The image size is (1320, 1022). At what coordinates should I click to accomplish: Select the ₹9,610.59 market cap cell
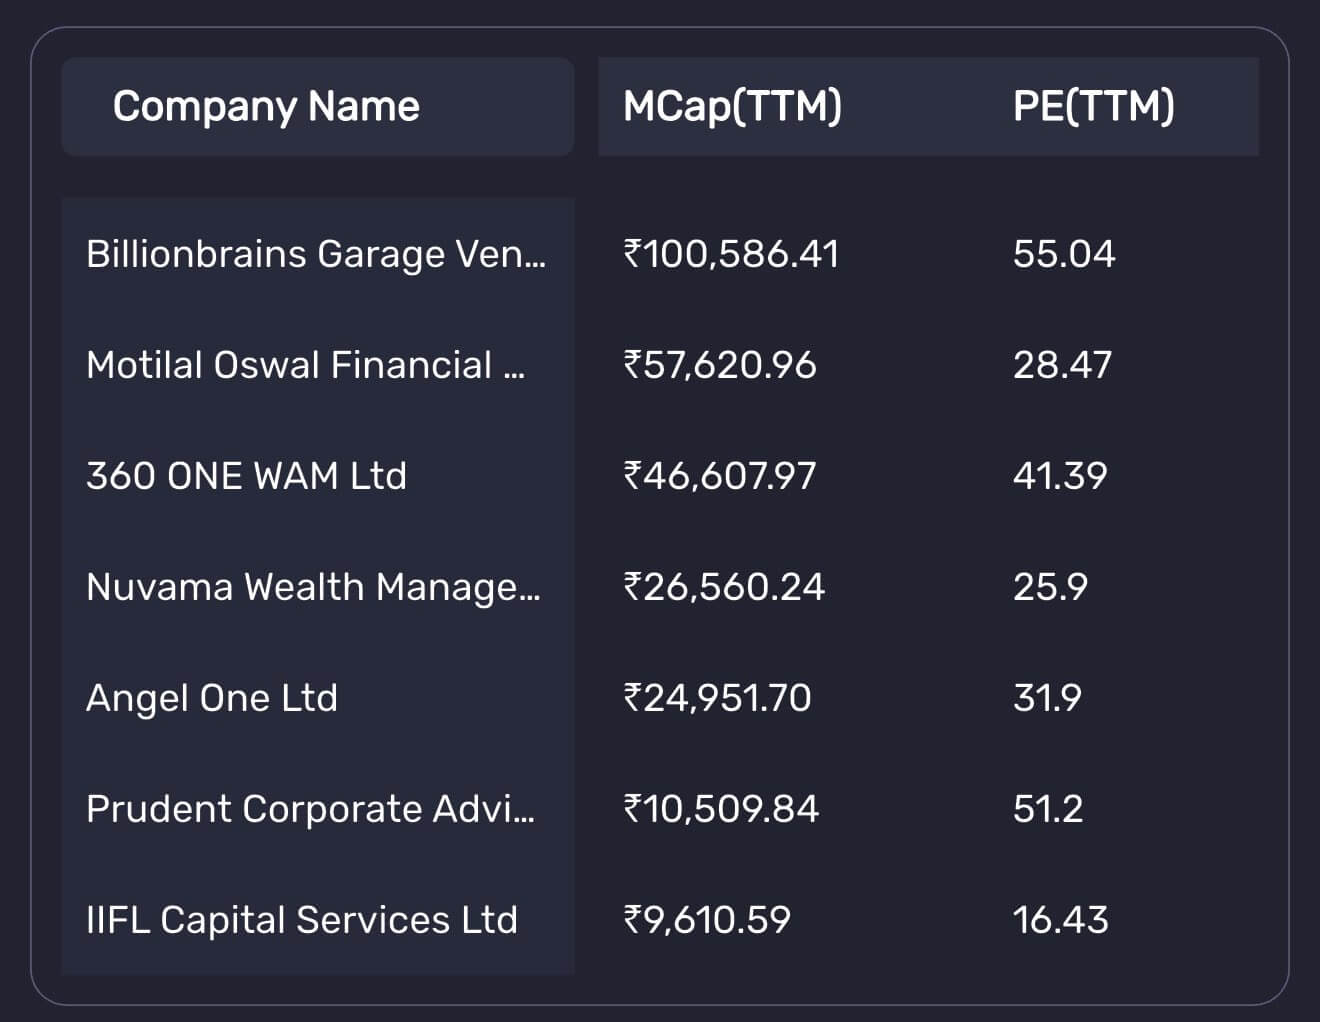tap(707, 920)
